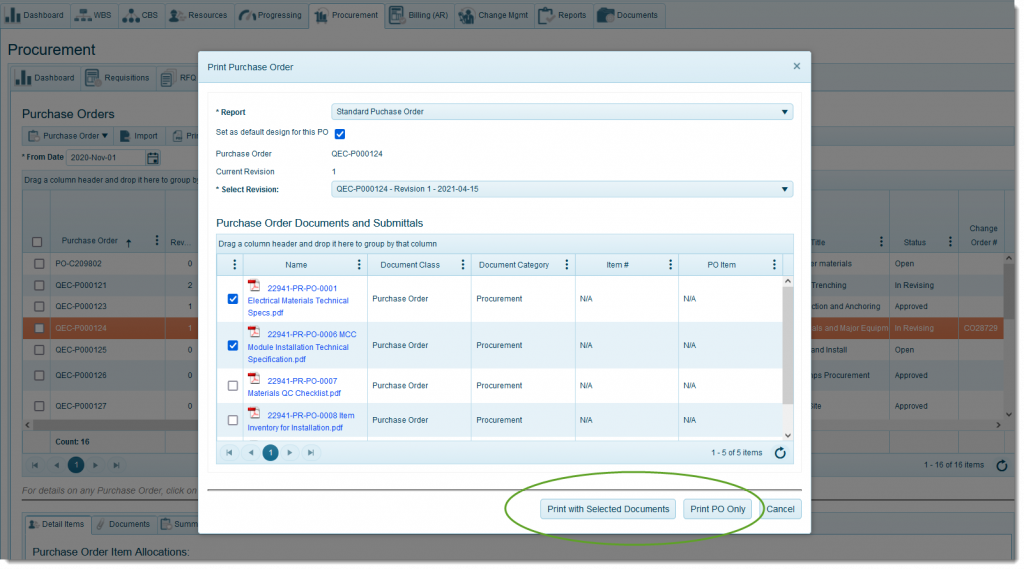The image size is (1024, 569).
Task: Open the Document Class column menu icon
Action: tap(463, 265)
